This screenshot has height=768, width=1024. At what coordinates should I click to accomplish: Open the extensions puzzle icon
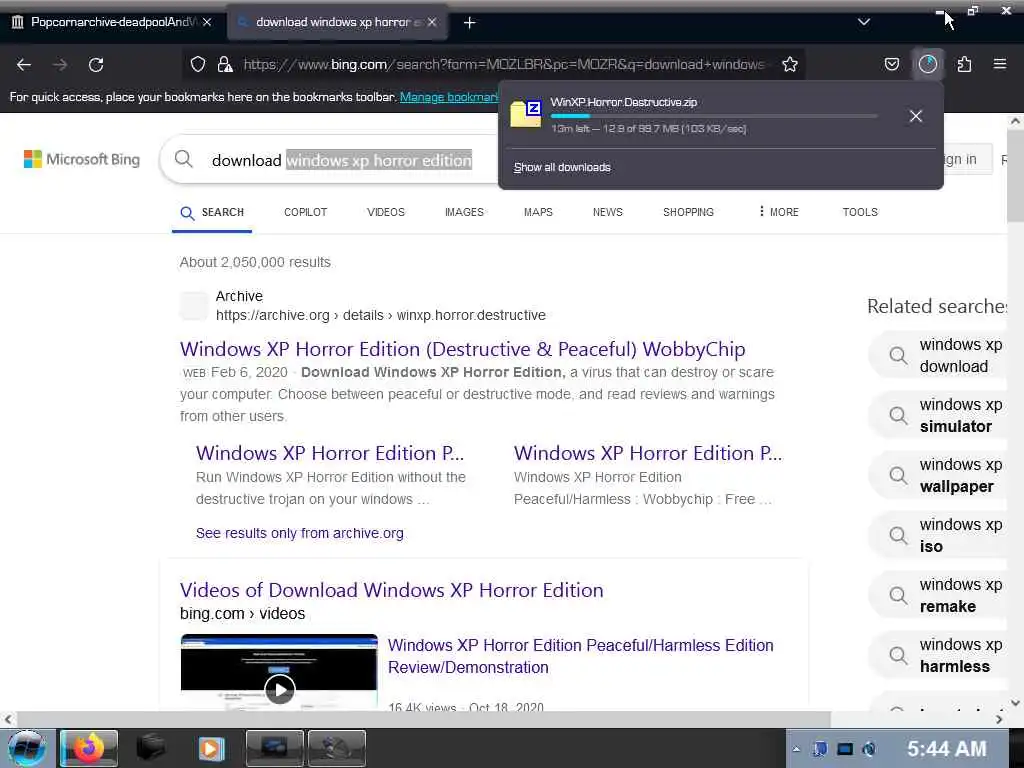coord(964,64)
